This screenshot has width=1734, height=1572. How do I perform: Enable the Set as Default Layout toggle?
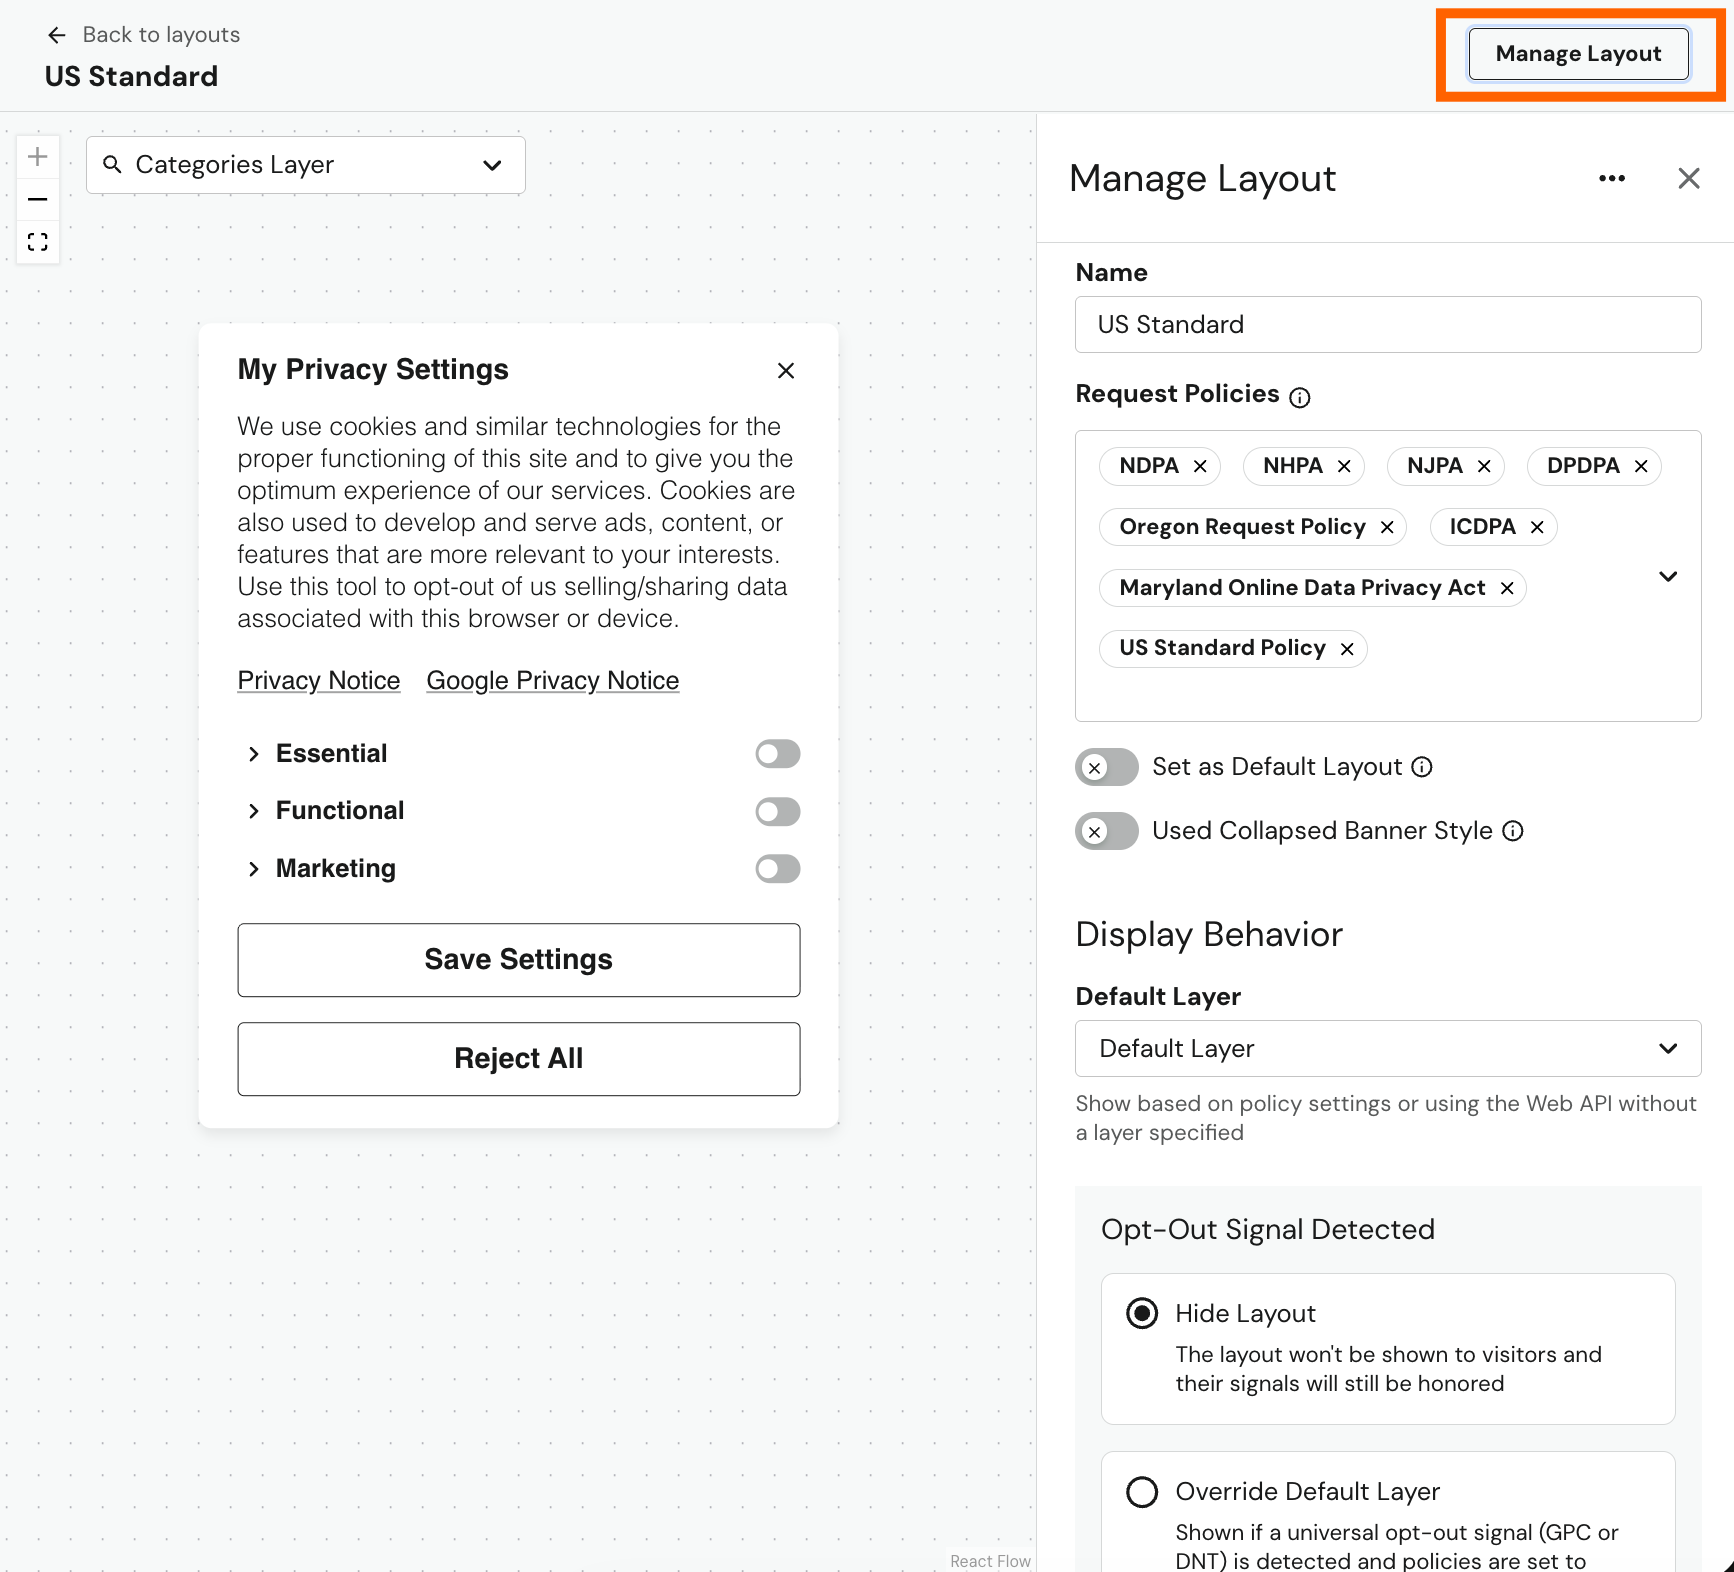1105,766
